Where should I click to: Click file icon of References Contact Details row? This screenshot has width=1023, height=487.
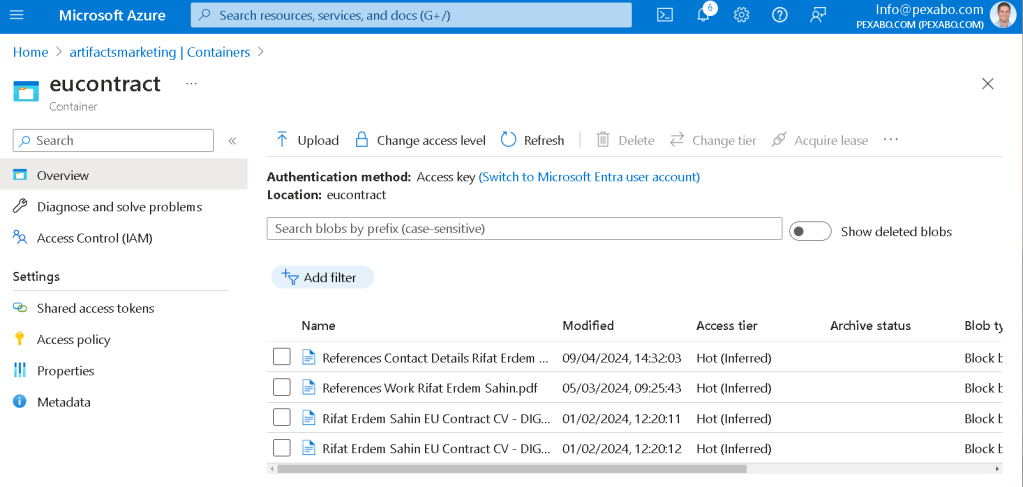coord(309,357)
